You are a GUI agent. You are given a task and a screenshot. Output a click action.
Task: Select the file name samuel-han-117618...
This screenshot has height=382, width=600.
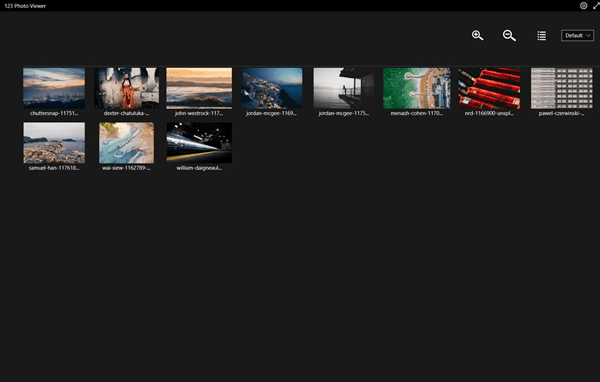click(54, 168)
